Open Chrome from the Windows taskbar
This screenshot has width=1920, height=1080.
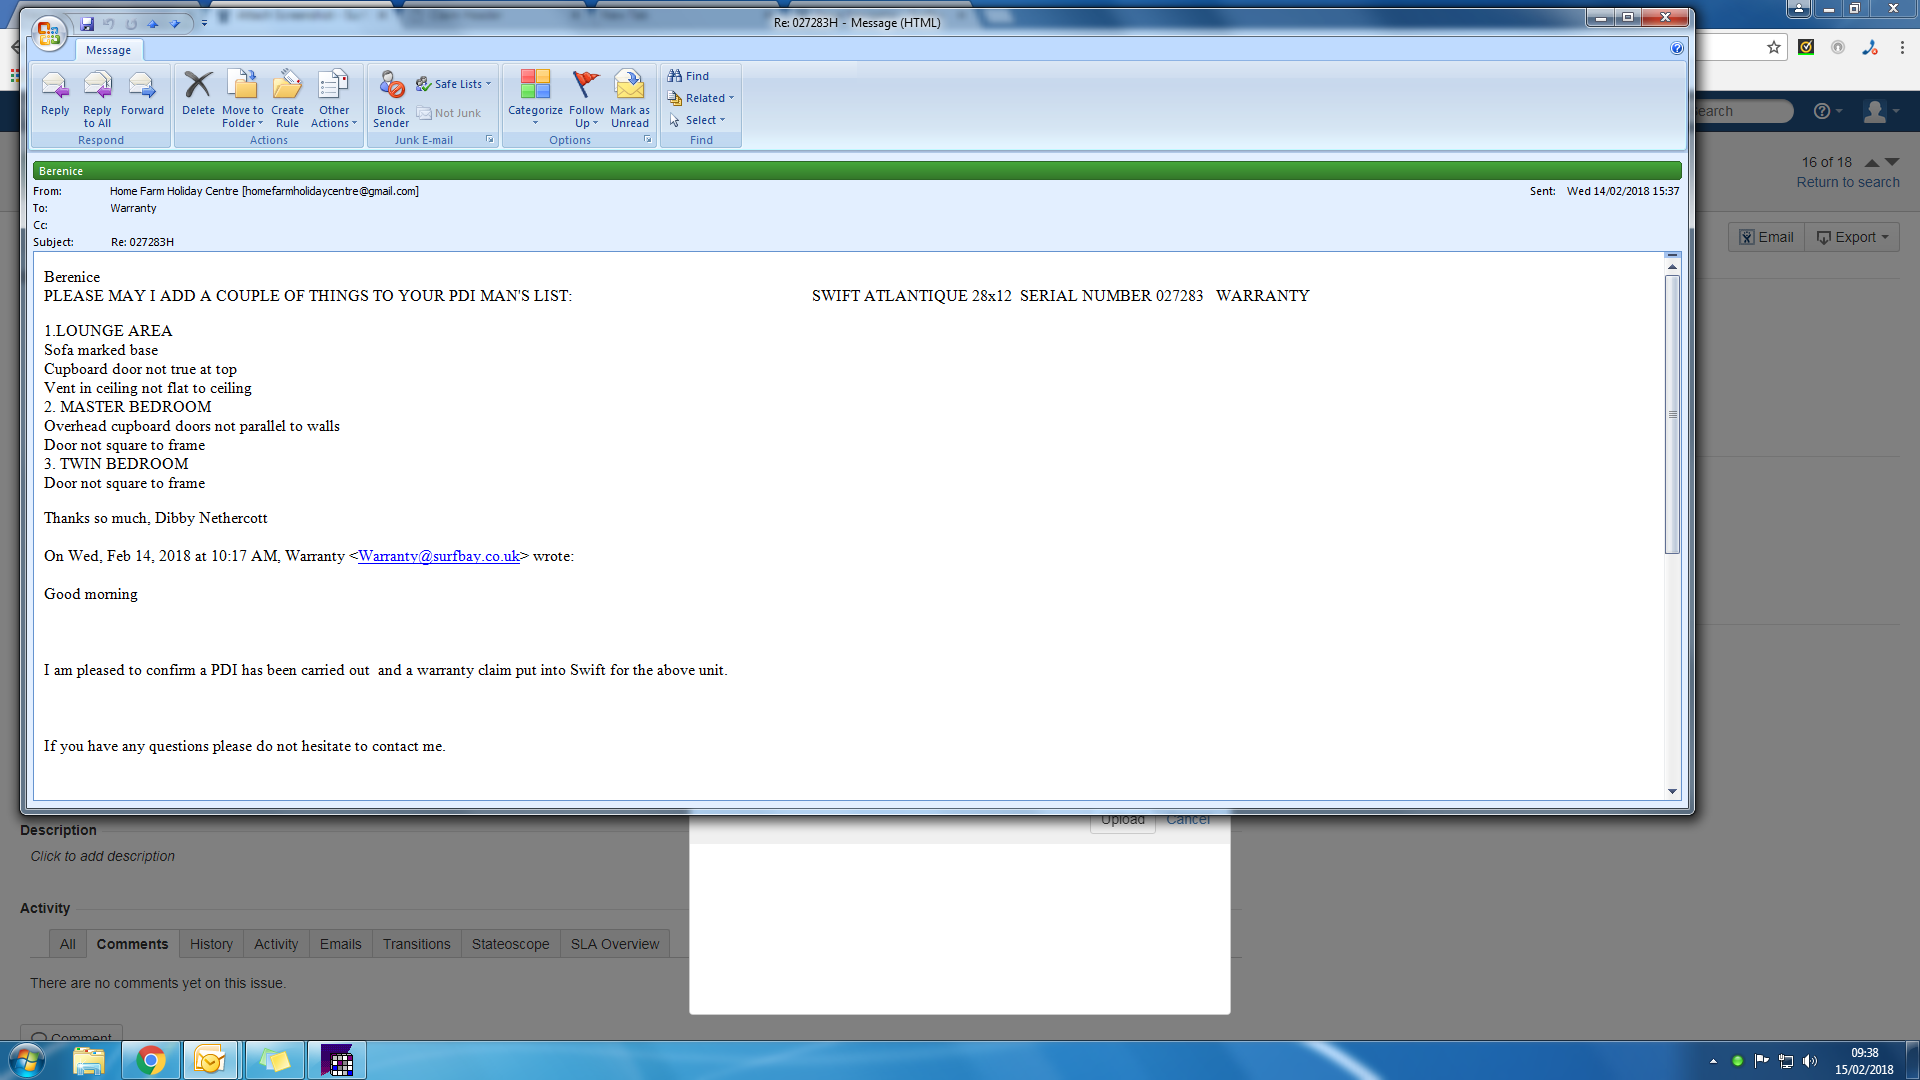pos(151,1060)
